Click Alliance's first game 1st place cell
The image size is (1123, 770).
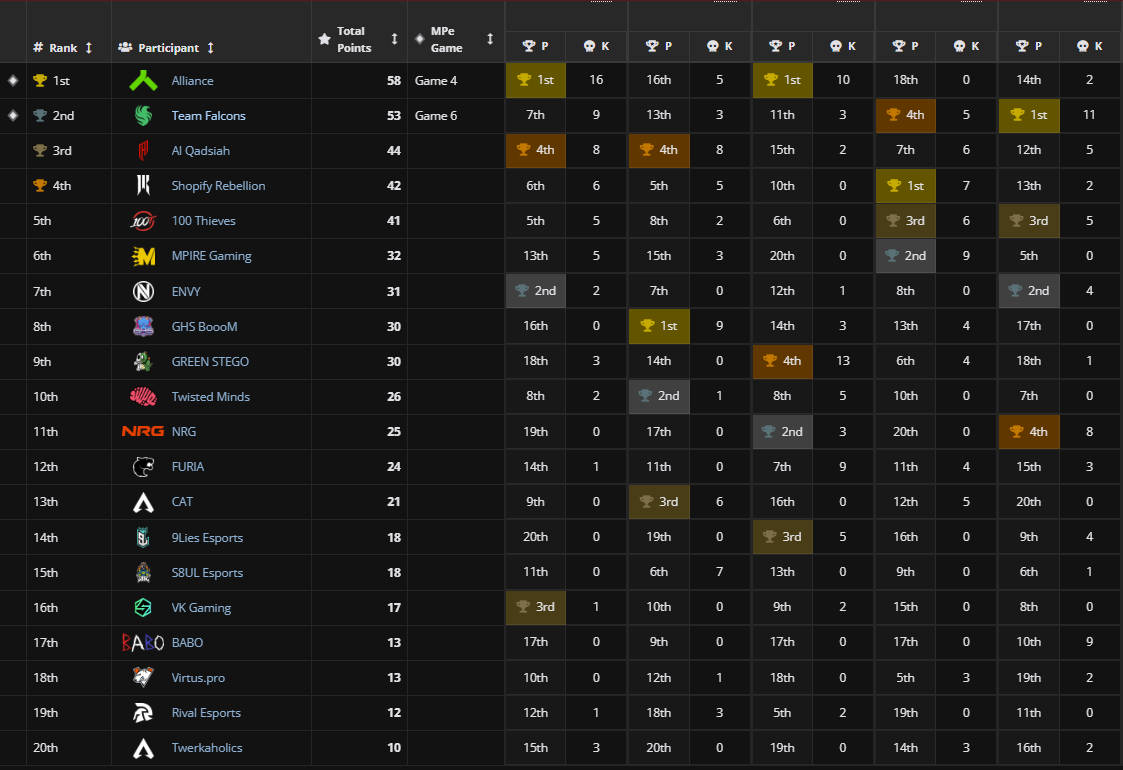[536, 80]
